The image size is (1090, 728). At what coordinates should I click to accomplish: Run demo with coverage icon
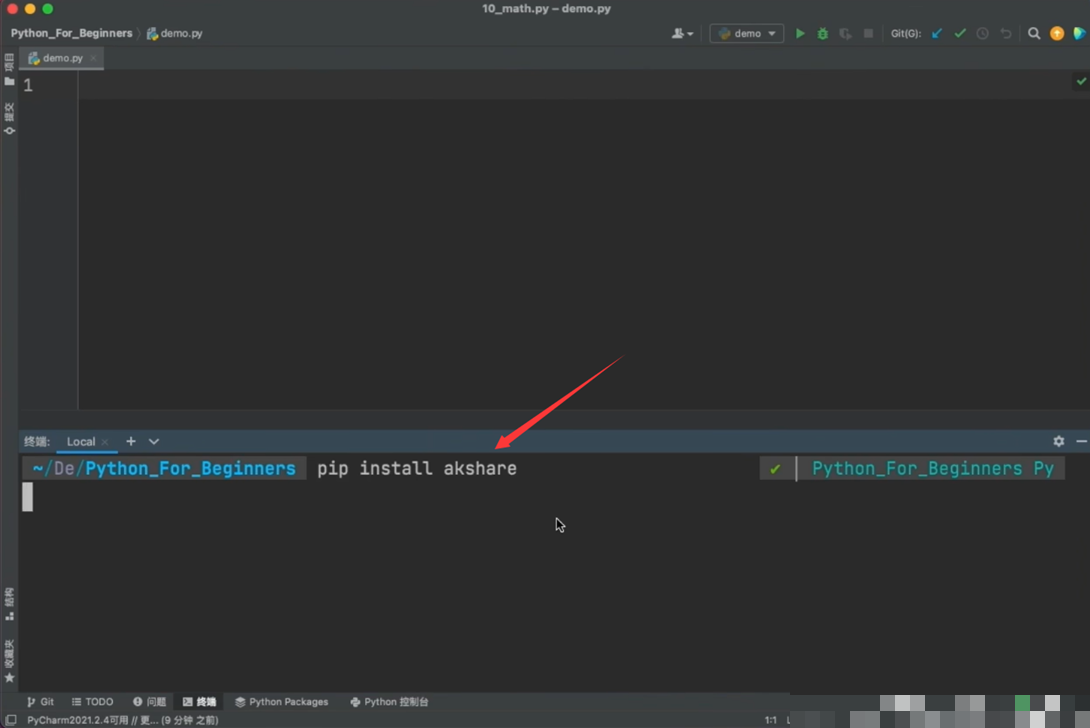coord(845,33)
